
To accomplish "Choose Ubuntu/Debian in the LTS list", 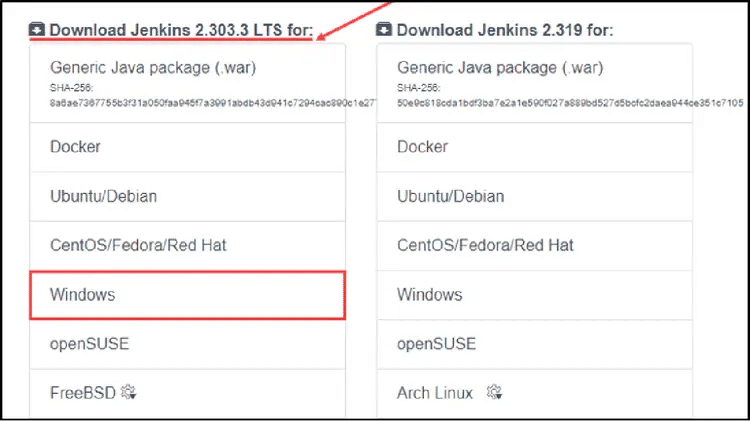I will (103, 196).
